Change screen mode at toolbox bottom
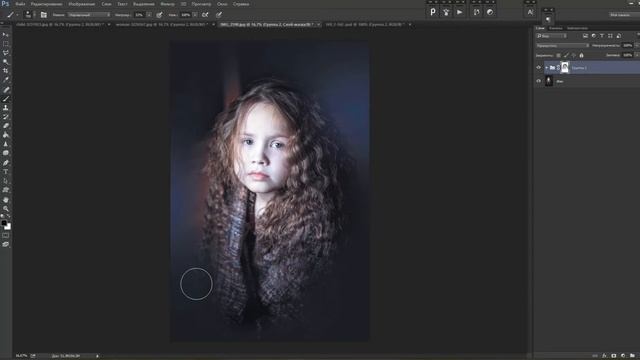Viewport: 640px width, 360px height. click(x=6, y=244)
